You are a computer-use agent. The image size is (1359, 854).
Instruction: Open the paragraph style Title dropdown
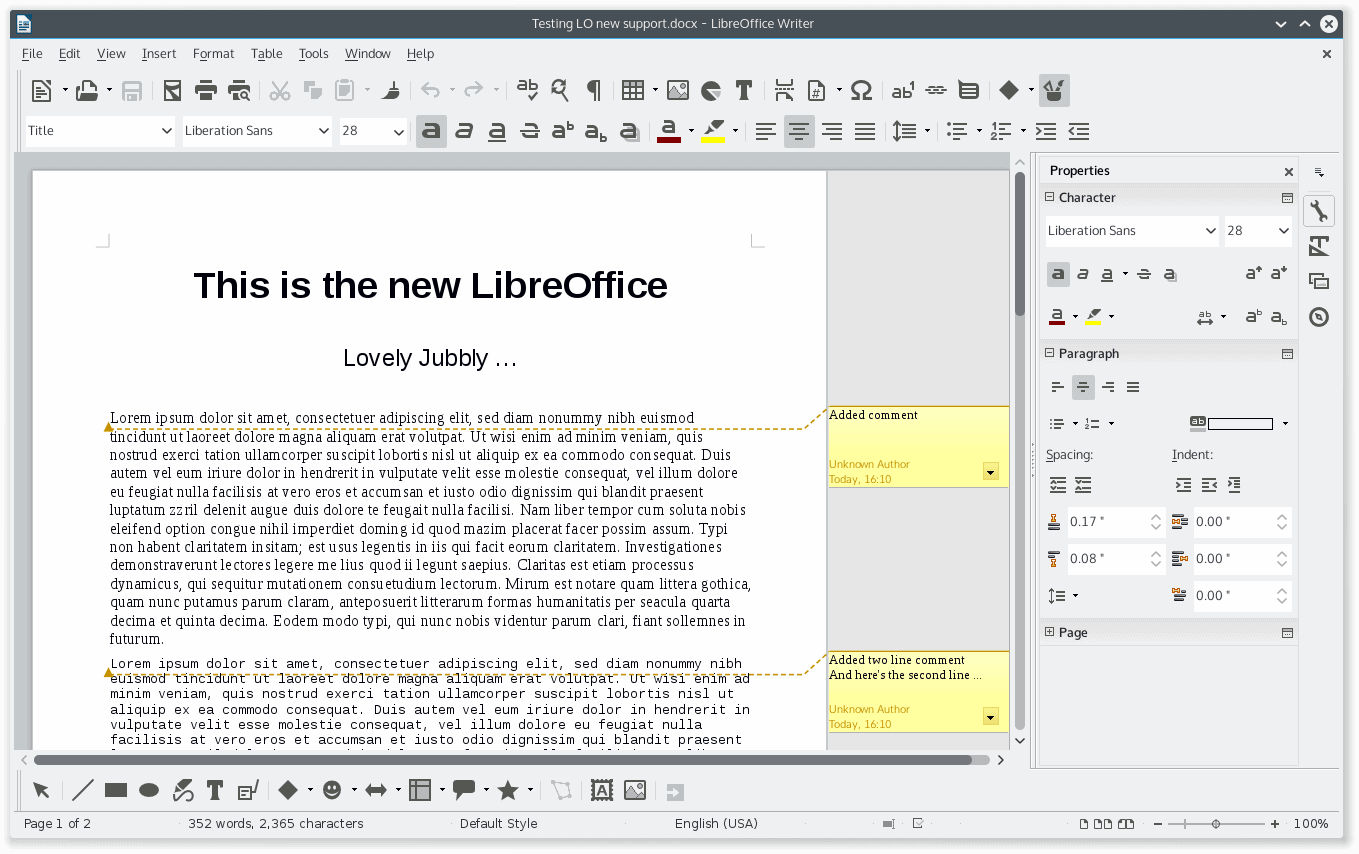tap(167, 131)
